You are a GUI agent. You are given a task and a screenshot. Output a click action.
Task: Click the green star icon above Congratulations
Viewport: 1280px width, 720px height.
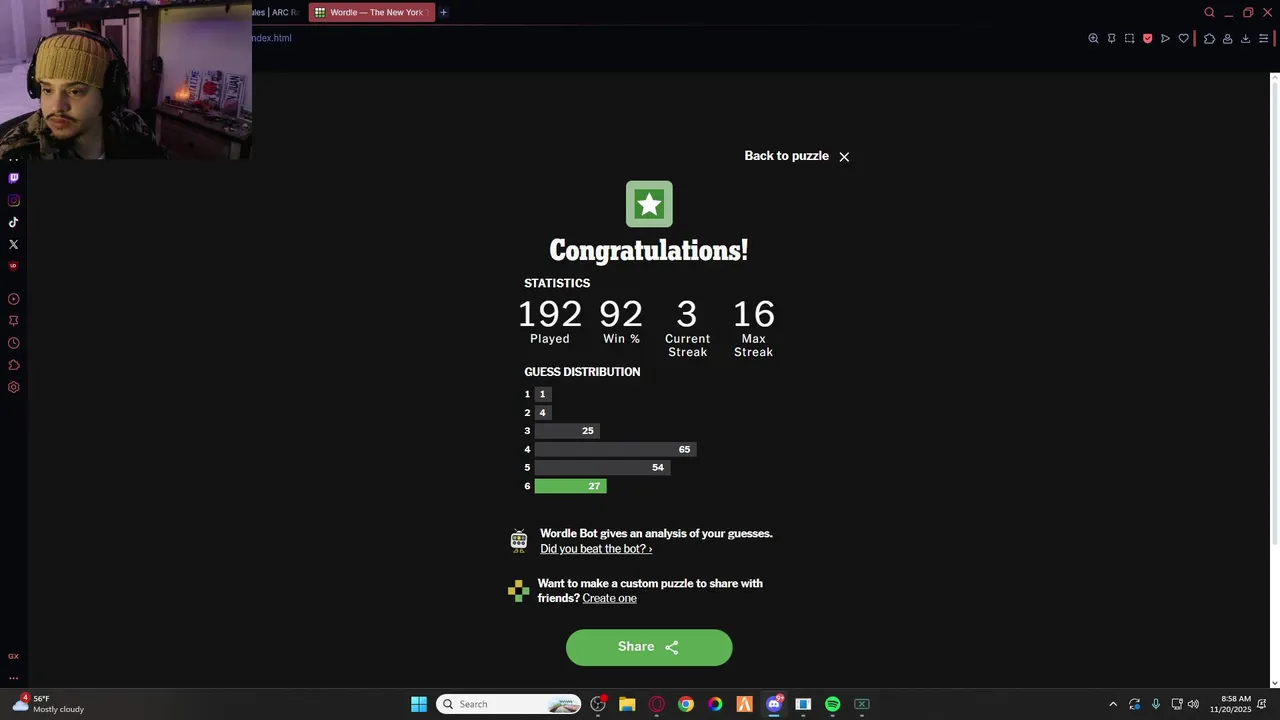tap(649, 204)
